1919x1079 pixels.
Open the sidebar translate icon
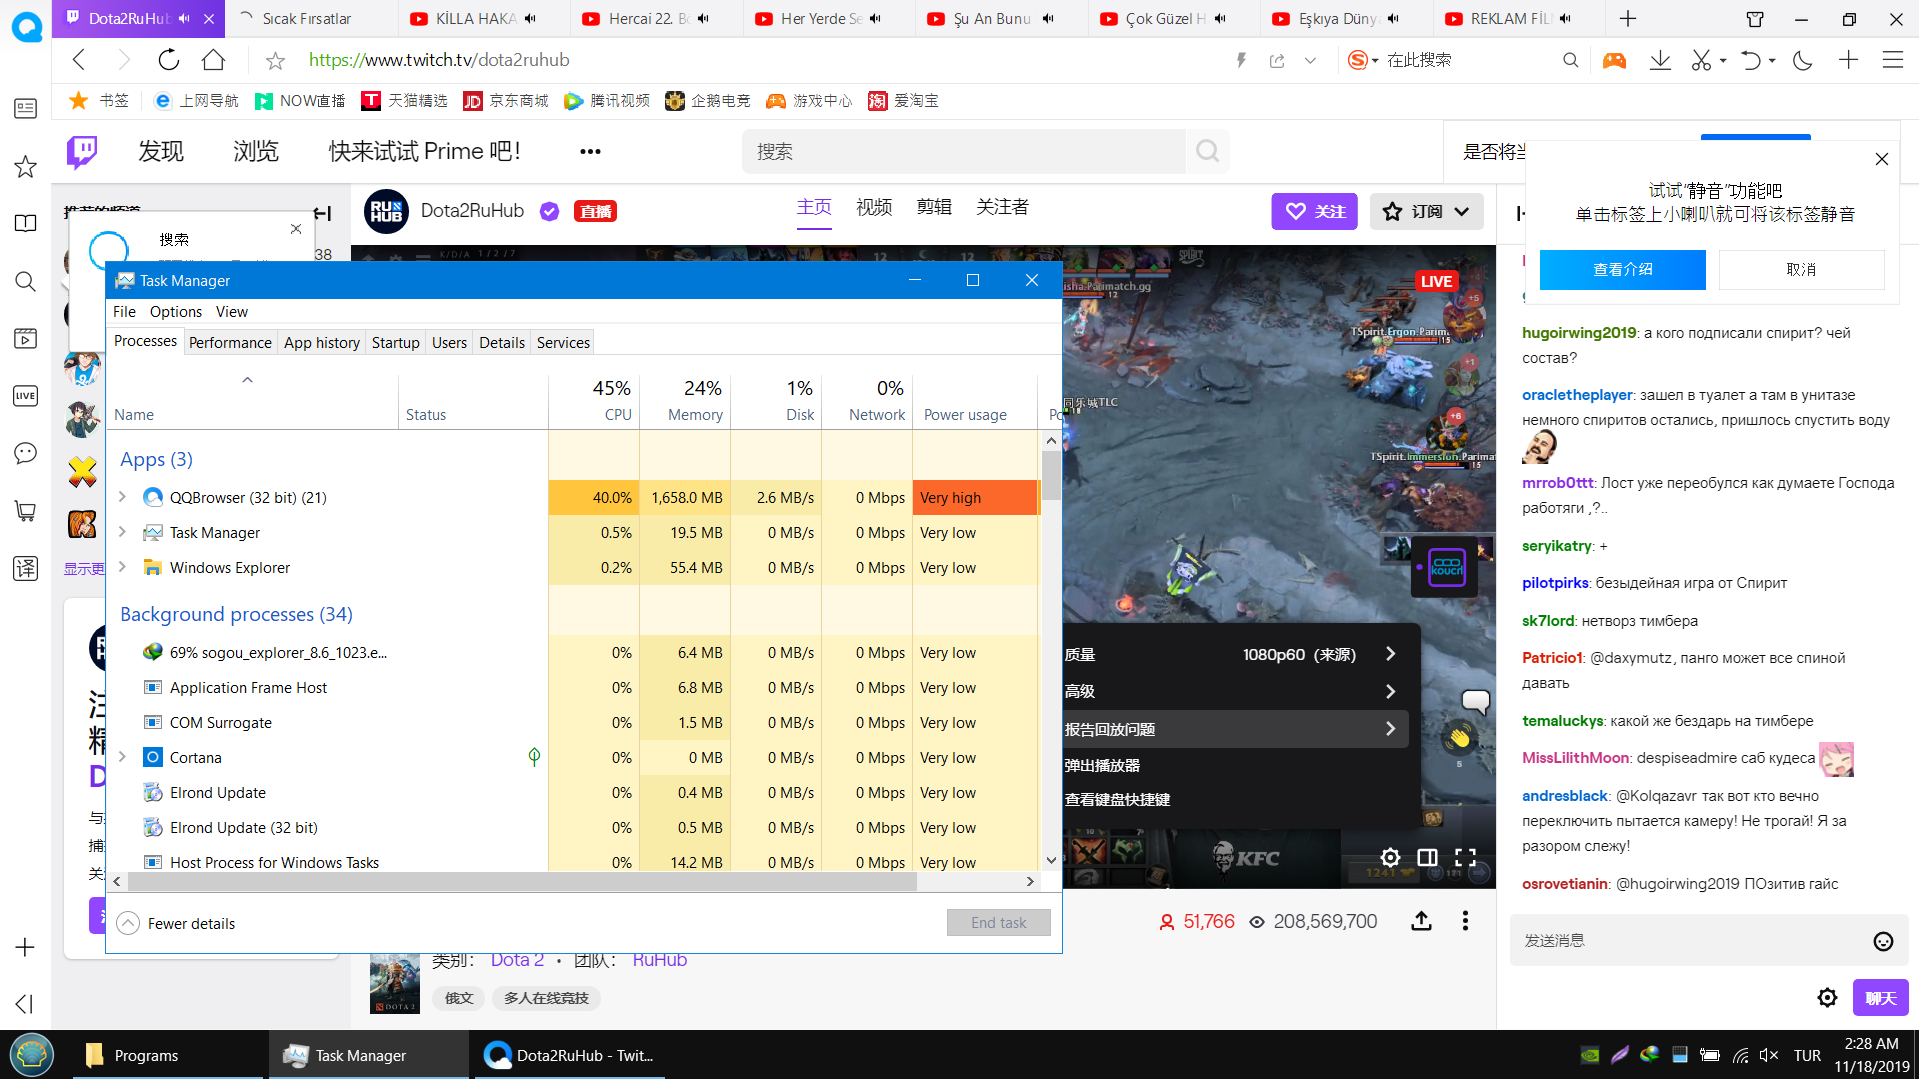(x=26, y=568)
